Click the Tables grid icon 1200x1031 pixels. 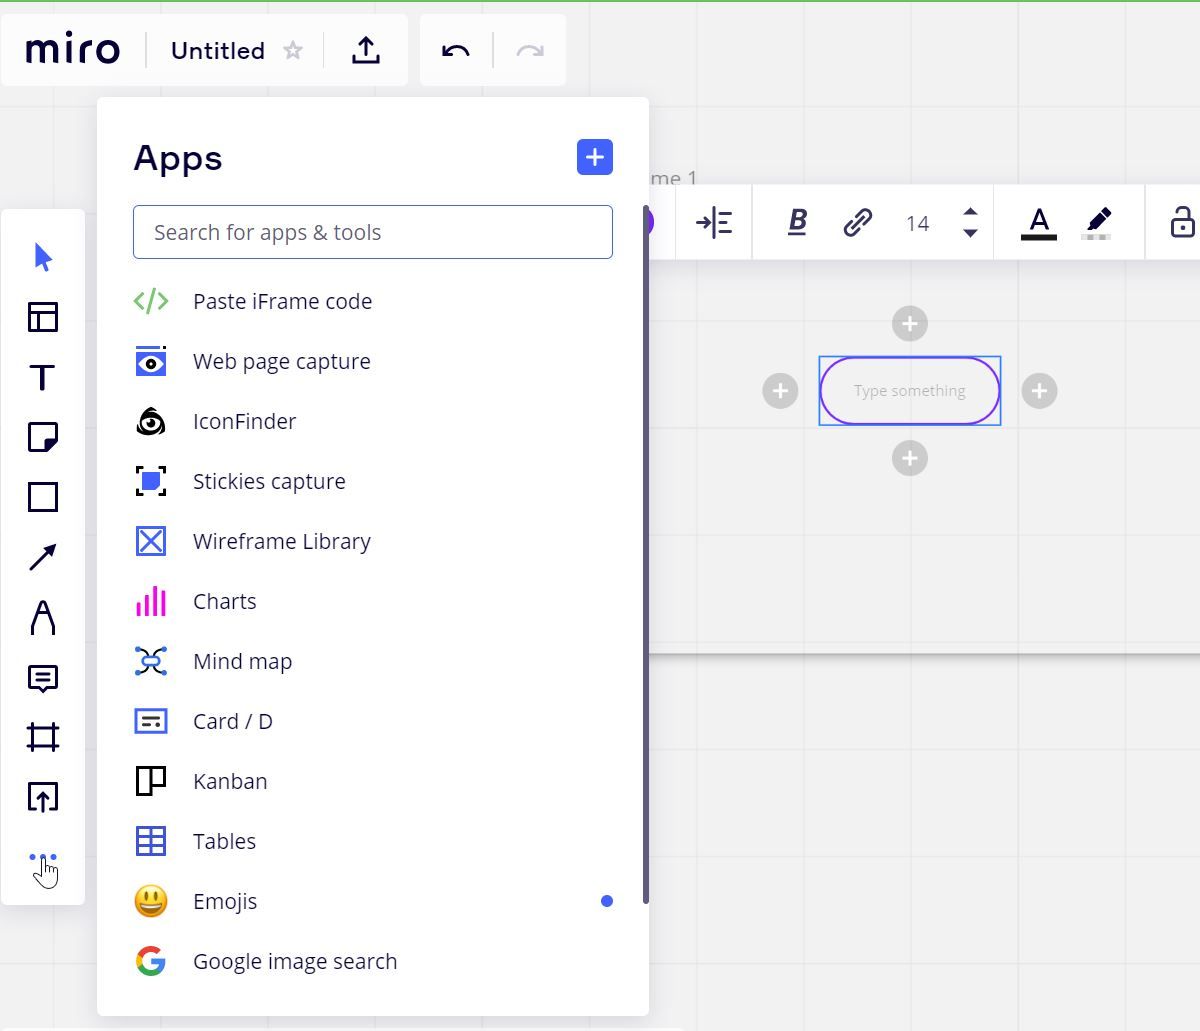coord(151,841)
